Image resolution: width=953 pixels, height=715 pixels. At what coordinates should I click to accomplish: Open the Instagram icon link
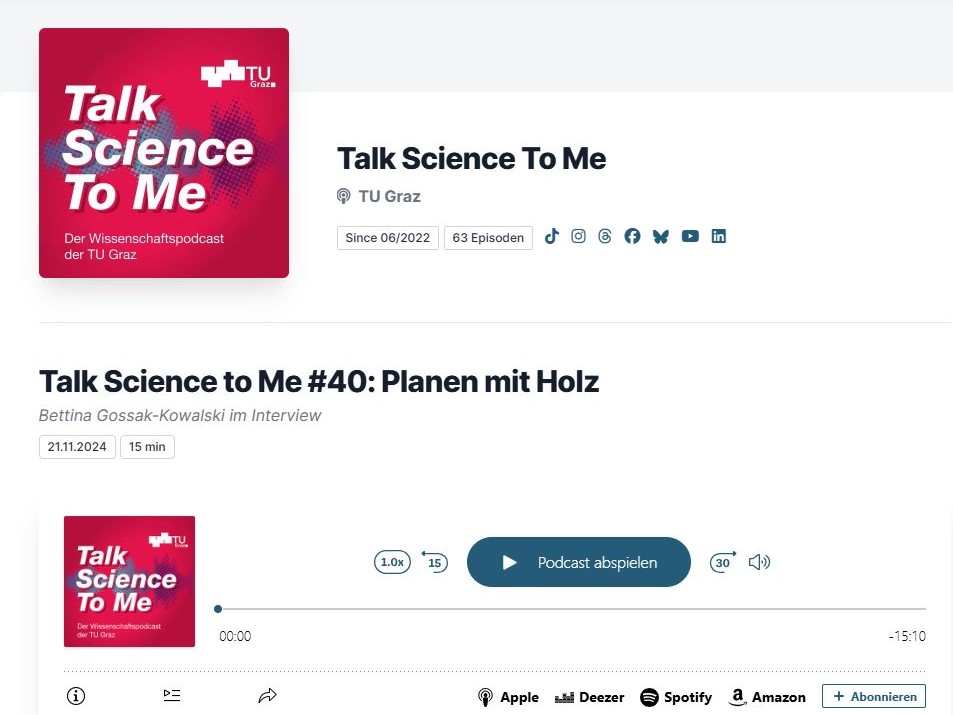click(x=578, y=237)
